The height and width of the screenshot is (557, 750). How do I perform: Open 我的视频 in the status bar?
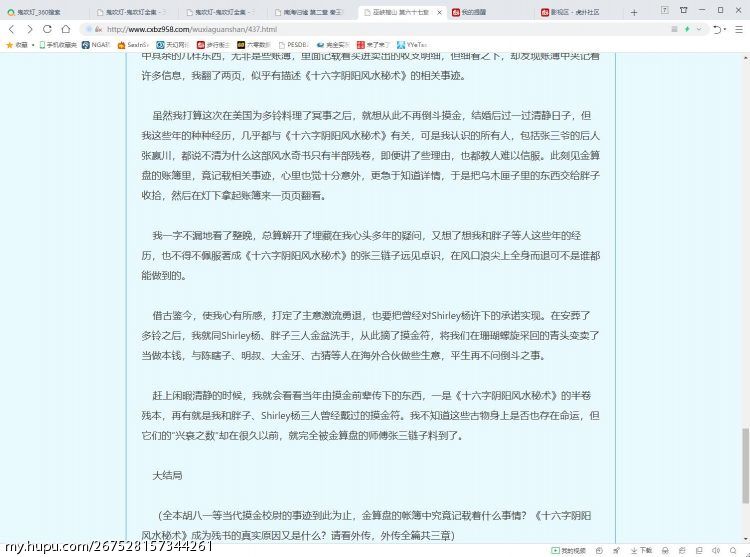(x=569, y=551)
